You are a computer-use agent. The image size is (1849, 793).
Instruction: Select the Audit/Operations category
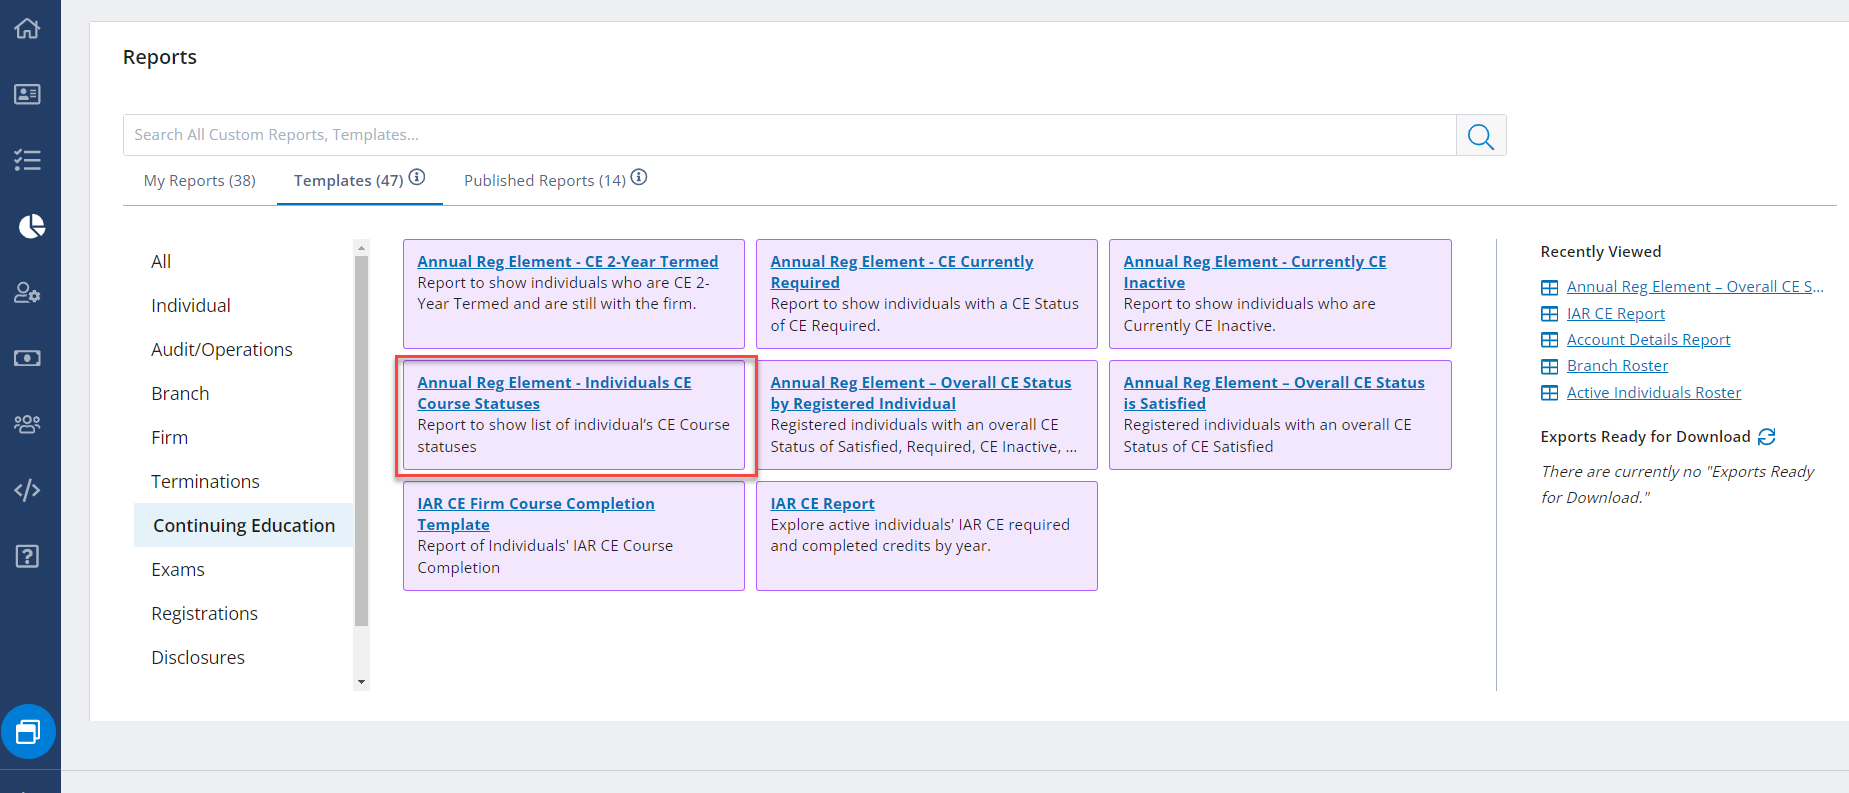coord(222,350)
